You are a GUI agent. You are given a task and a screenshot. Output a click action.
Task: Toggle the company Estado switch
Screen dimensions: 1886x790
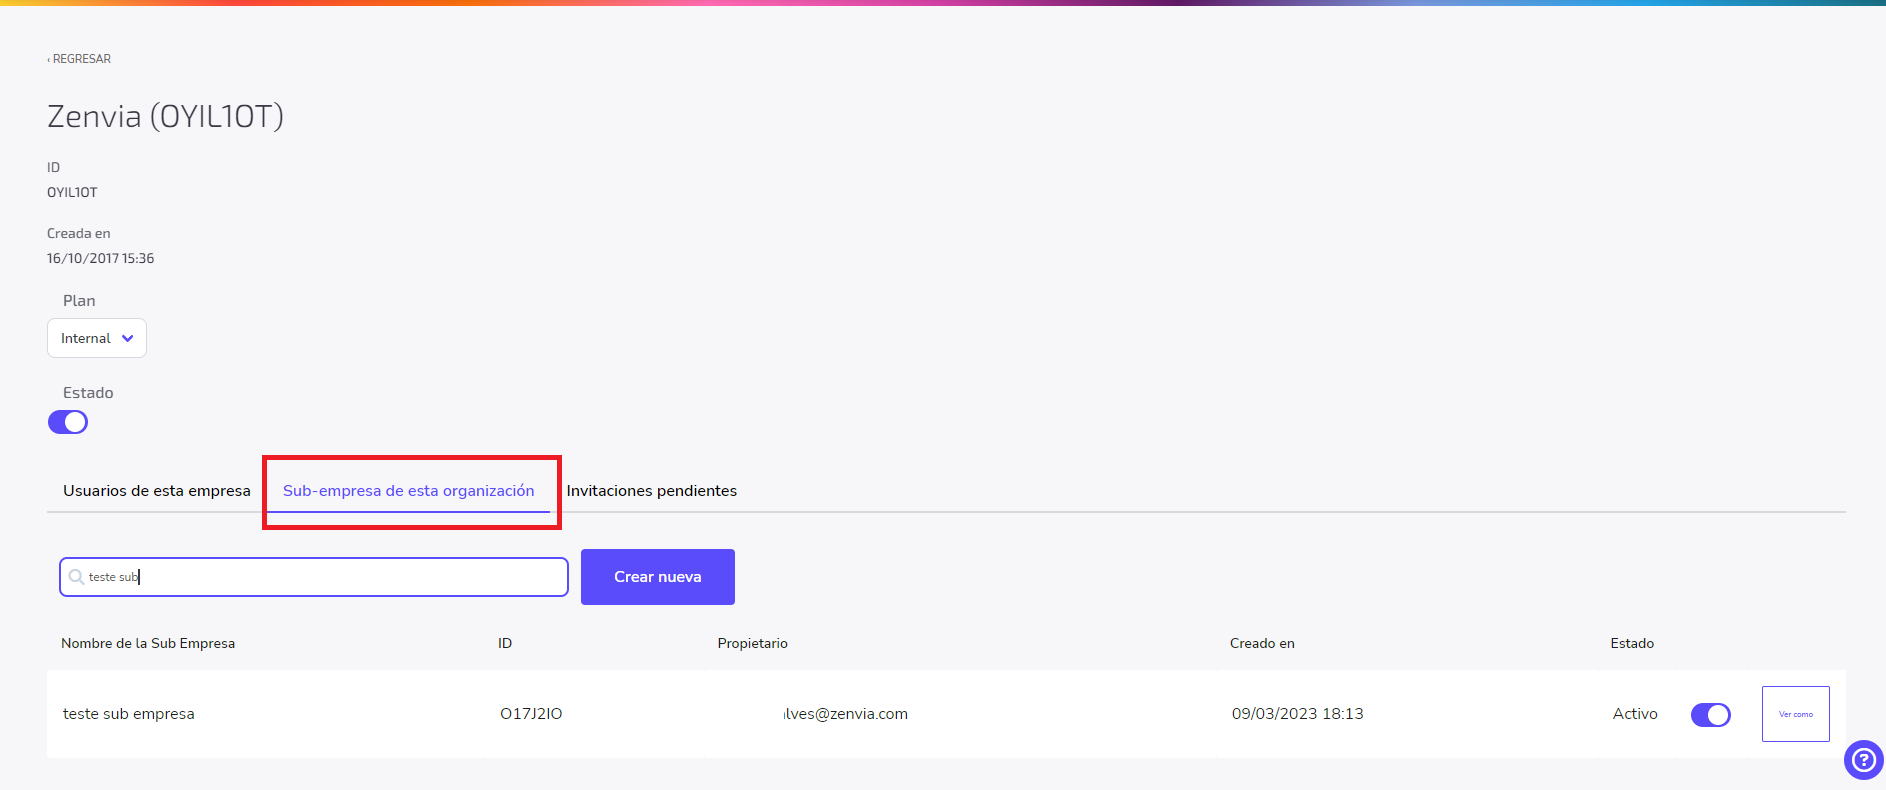point(68,422)
